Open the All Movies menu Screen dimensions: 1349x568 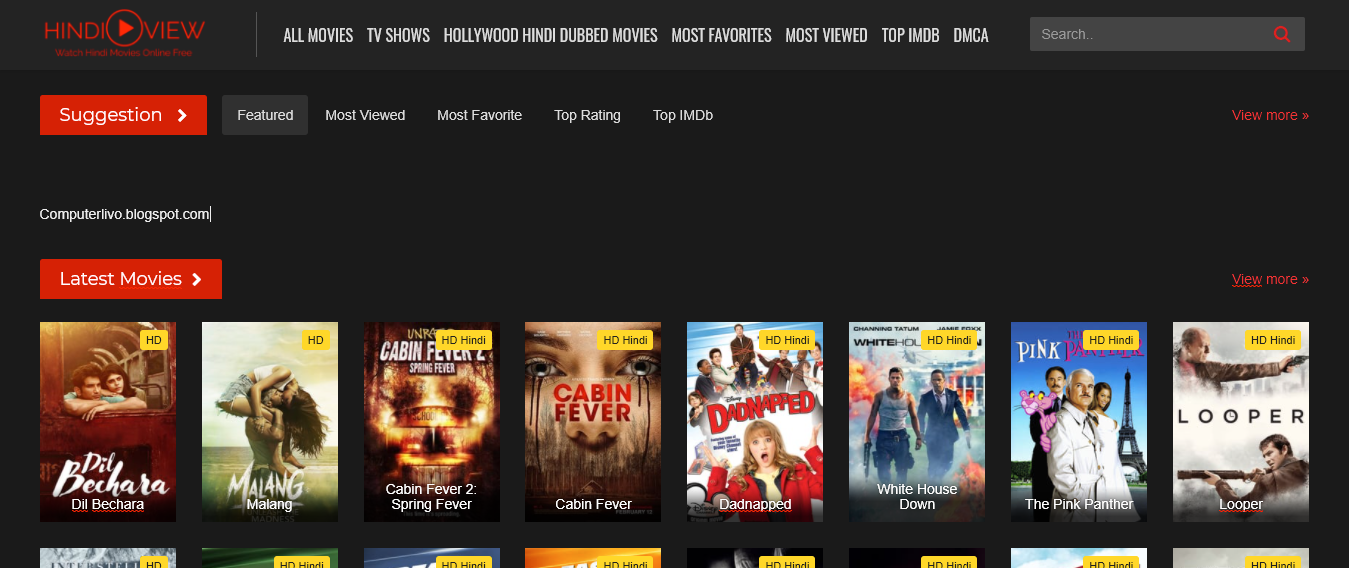click(x=318, y=35)
